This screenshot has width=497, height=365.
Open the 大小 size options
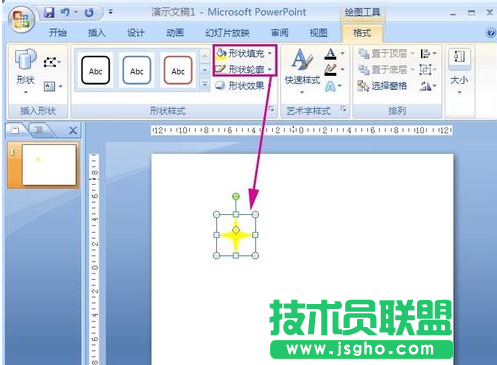pyautogui.click(x=459, y=71)
